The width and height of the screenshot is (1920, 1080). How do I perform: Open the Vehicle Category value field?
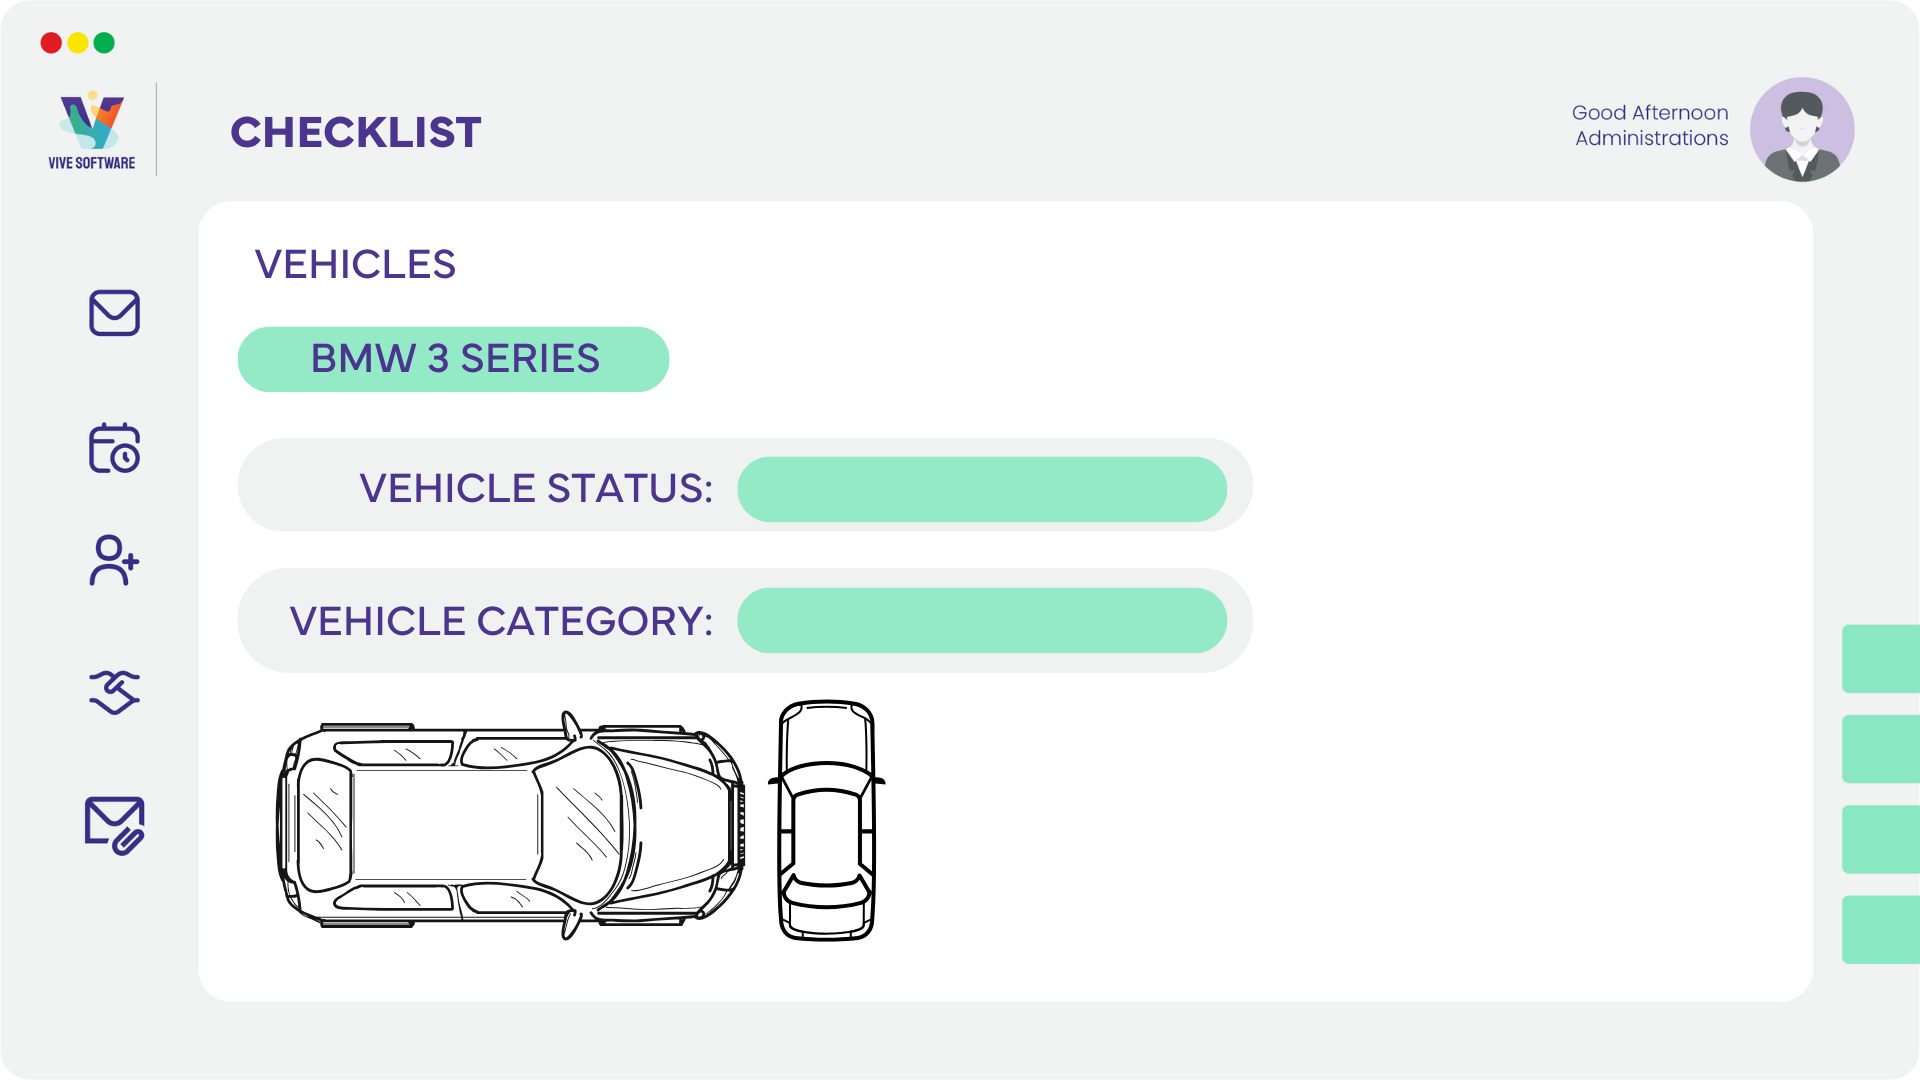pyautogui.click(x=982, y=620)
